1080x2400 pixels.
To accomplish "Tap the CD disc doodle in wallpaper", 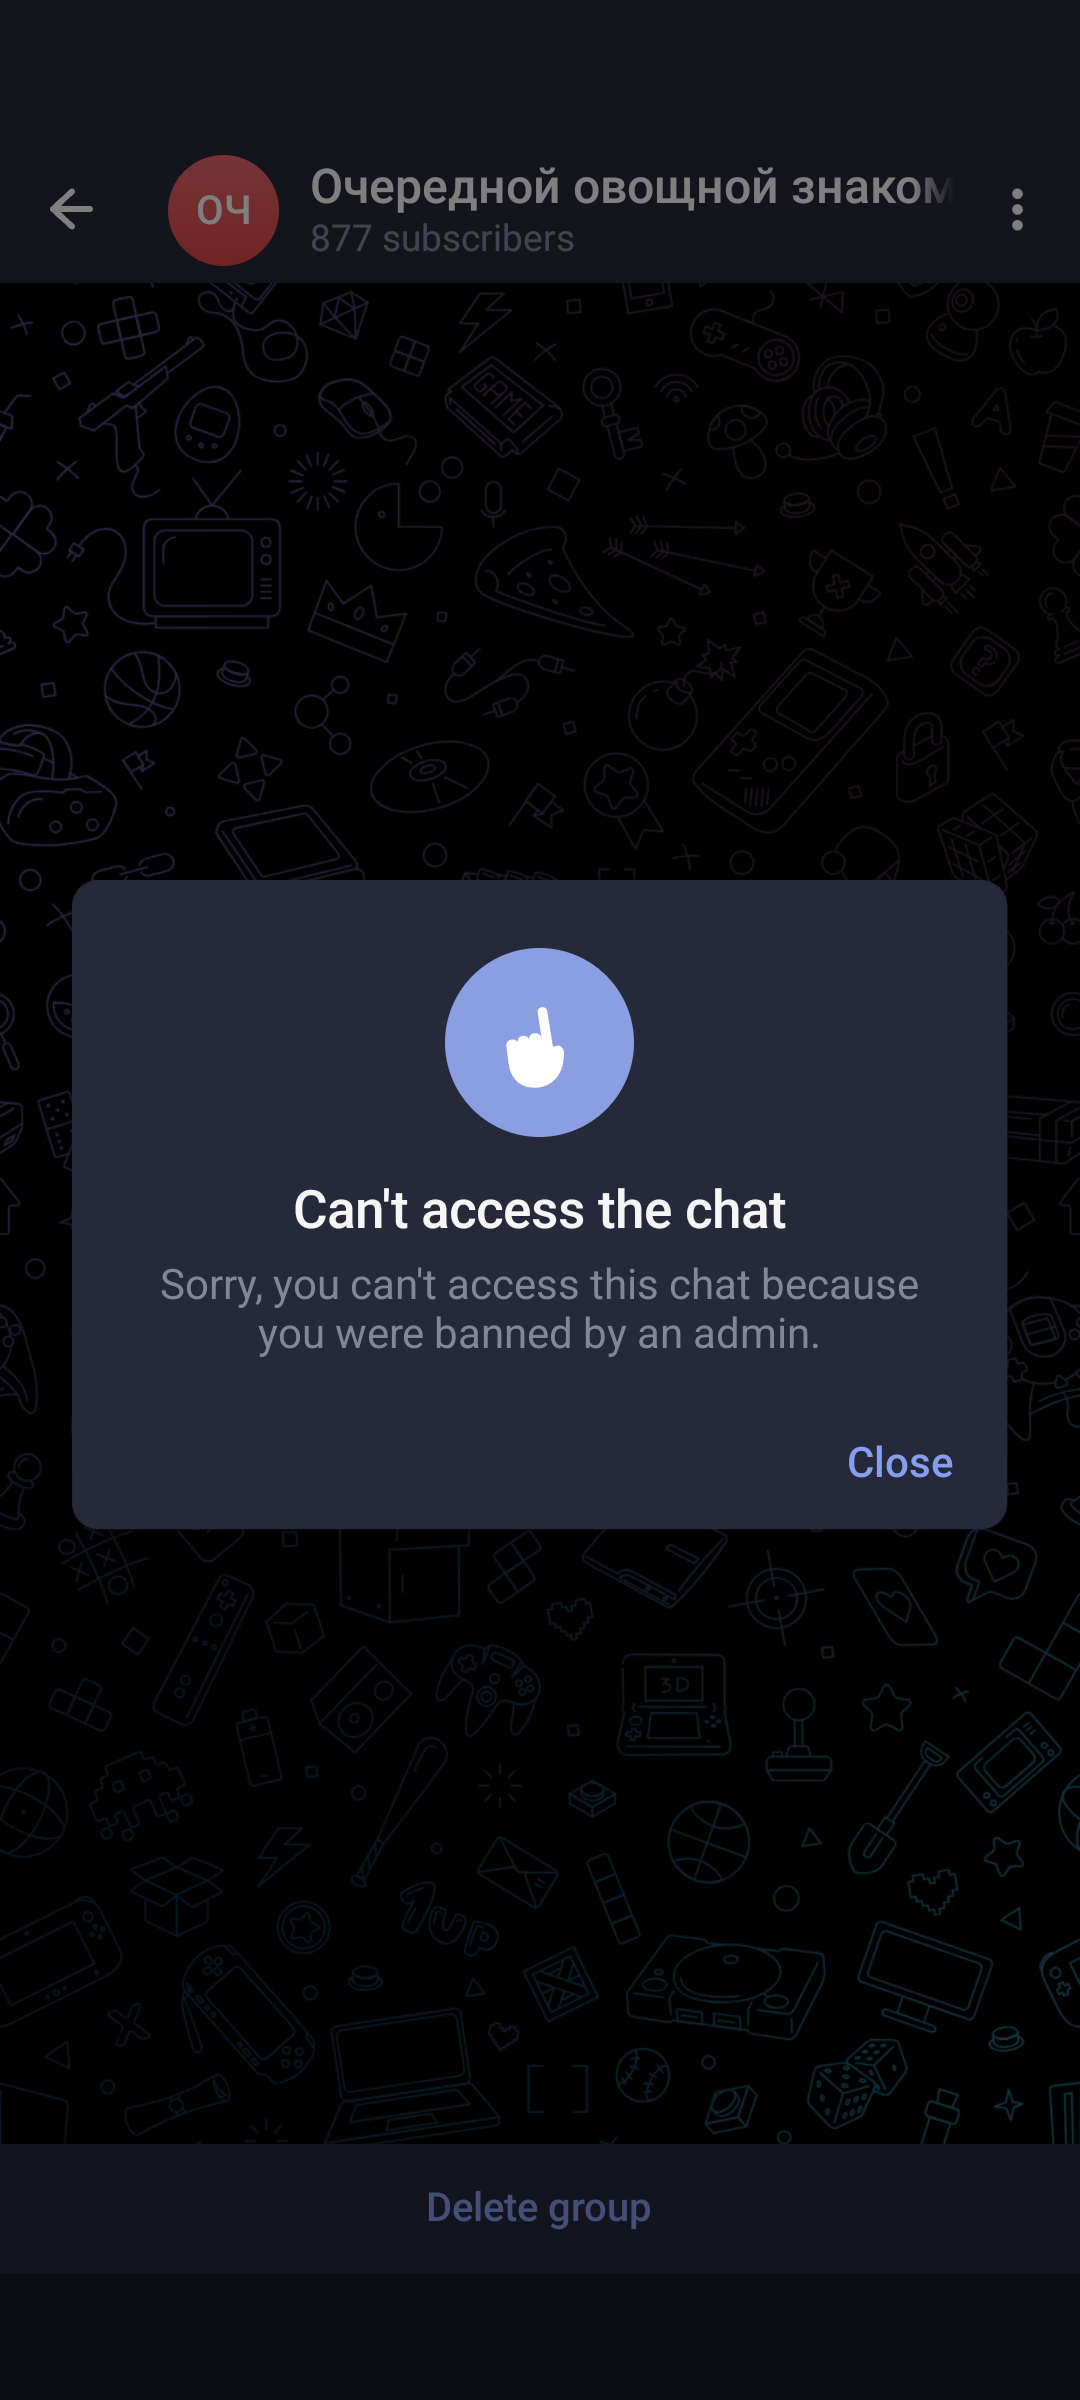I will [x=429, y=776].
